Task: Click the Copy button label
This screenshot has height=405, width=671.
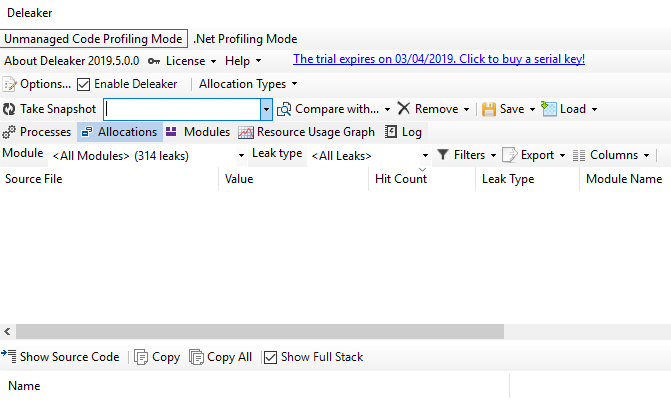Action: (166, 357)
